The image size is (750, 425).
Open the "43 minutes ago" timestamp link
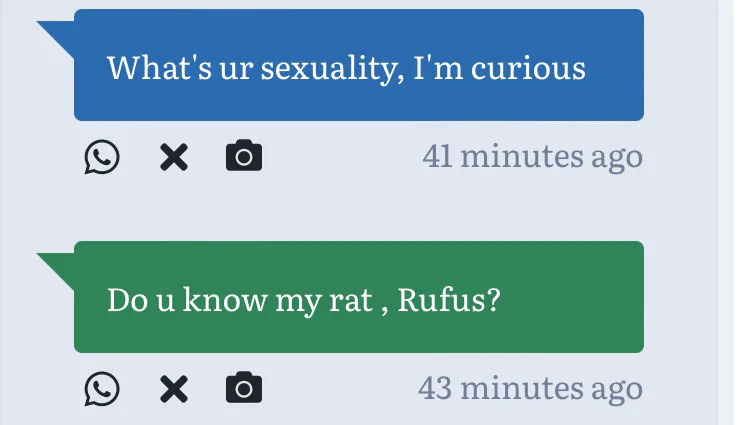tap(530, 388)
